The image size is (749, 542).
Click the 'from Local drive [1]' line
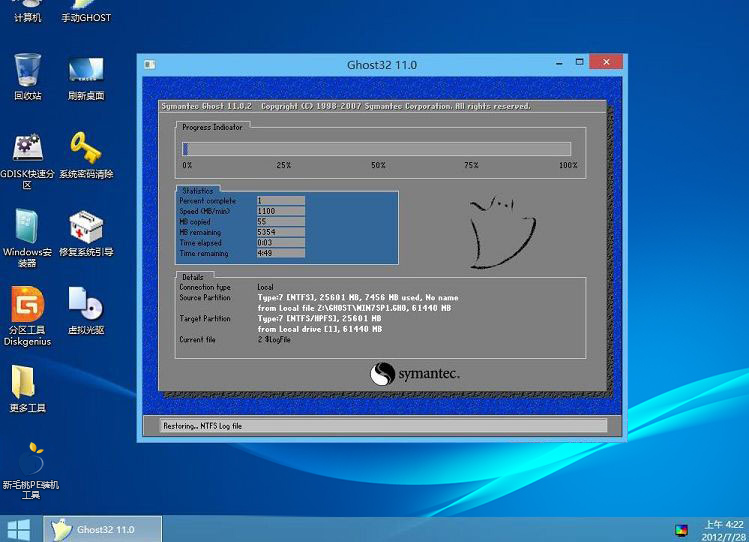pos(320,329)
